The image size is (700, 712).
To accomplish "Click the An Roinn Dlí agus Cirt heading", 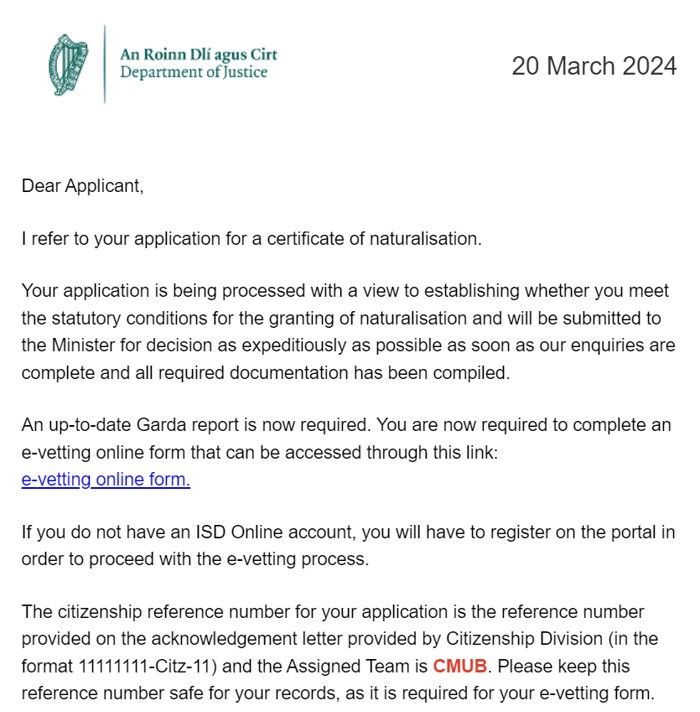I will pos(198,54).
